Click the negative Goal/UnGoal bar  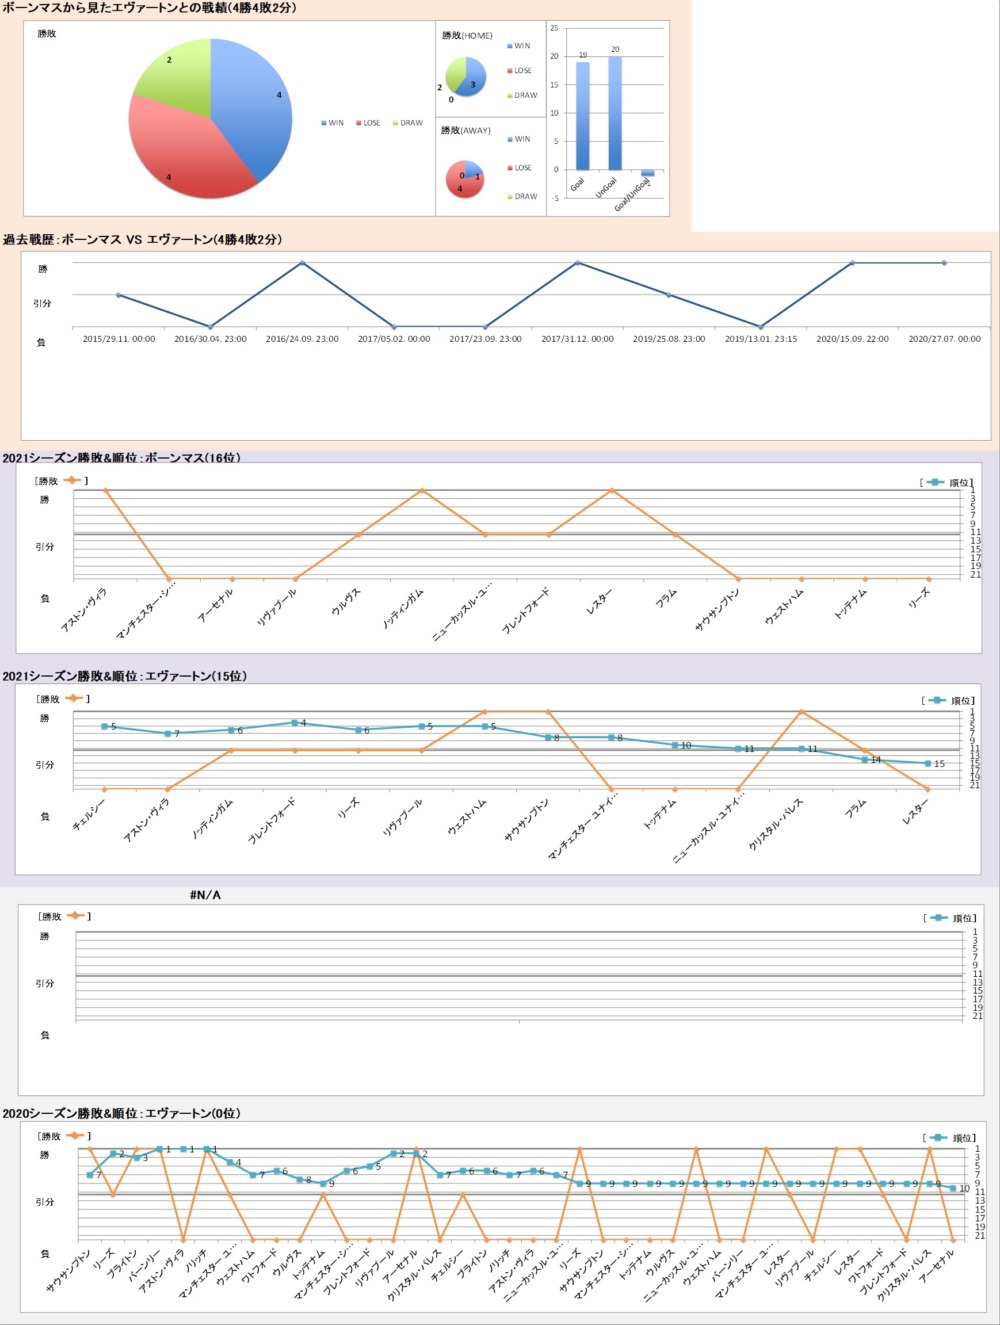pos(648,173)
